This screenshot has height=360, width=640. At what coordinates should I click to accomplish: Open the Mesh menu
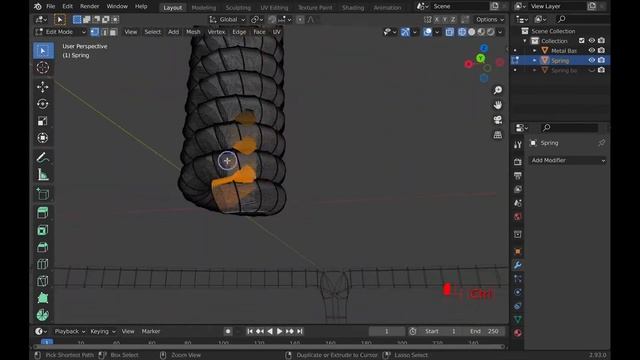(193, 32)
